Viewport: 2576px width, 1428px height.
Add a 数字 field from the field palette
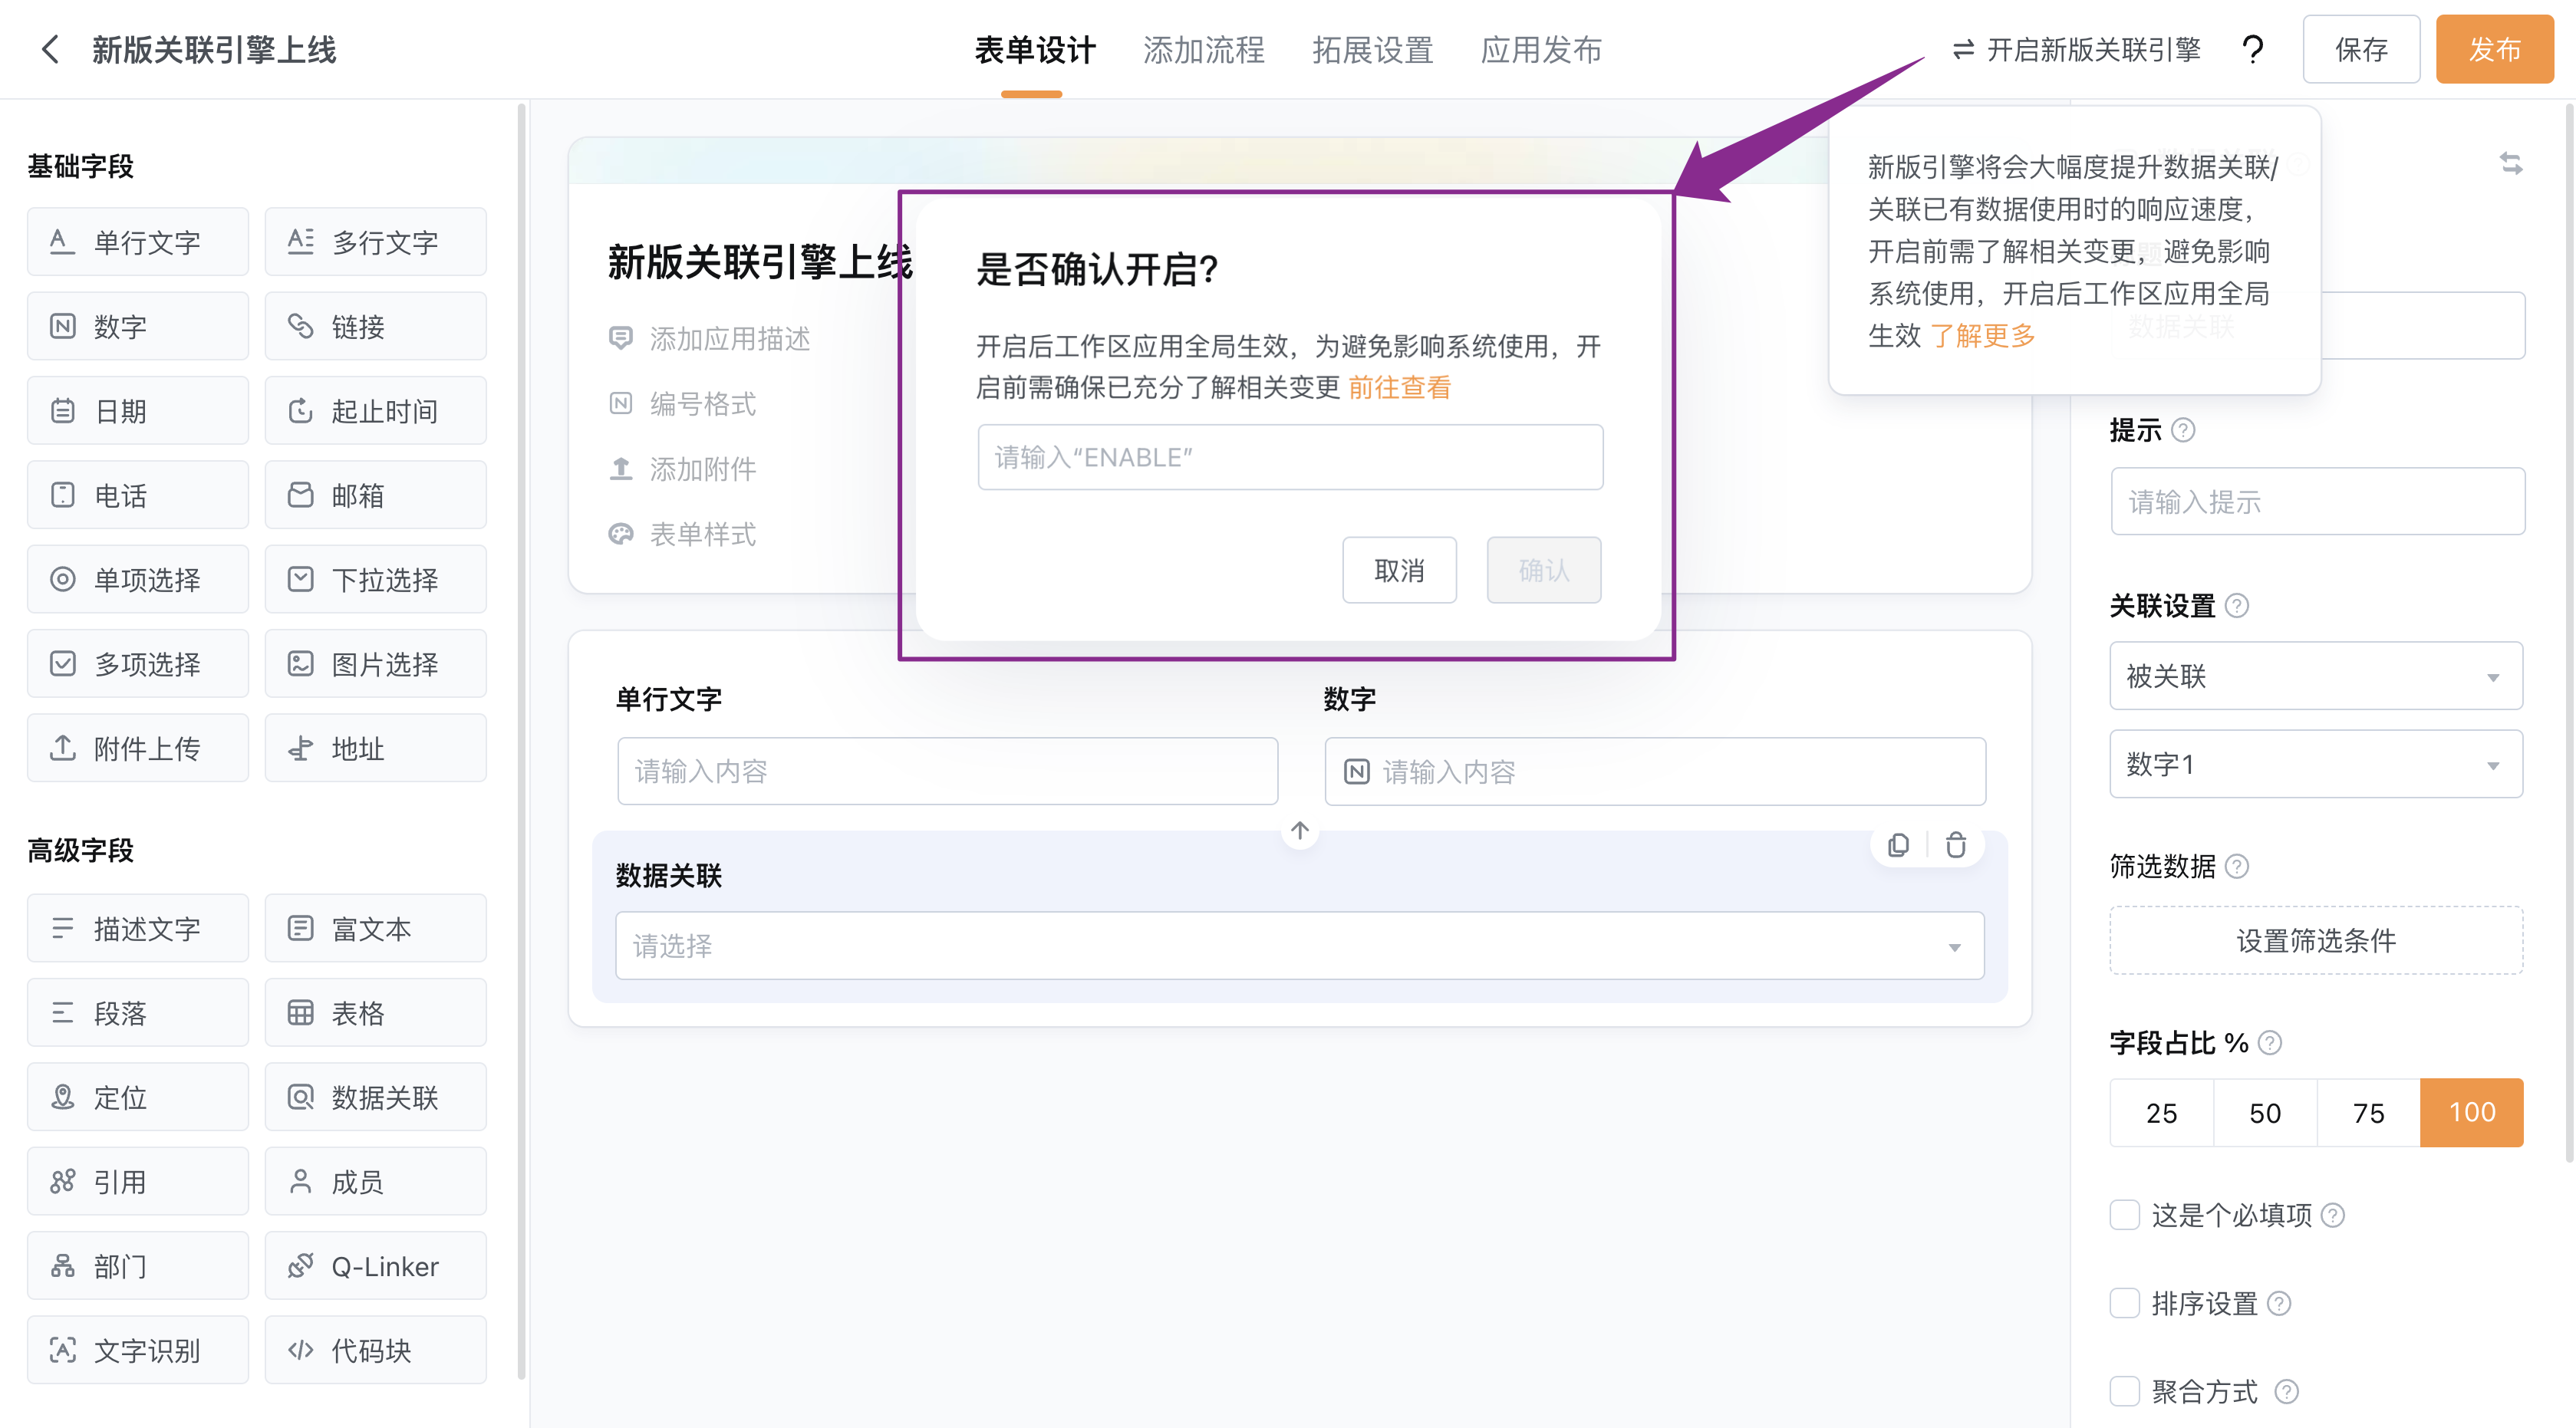pyautogui.click(x=138, y=326)
